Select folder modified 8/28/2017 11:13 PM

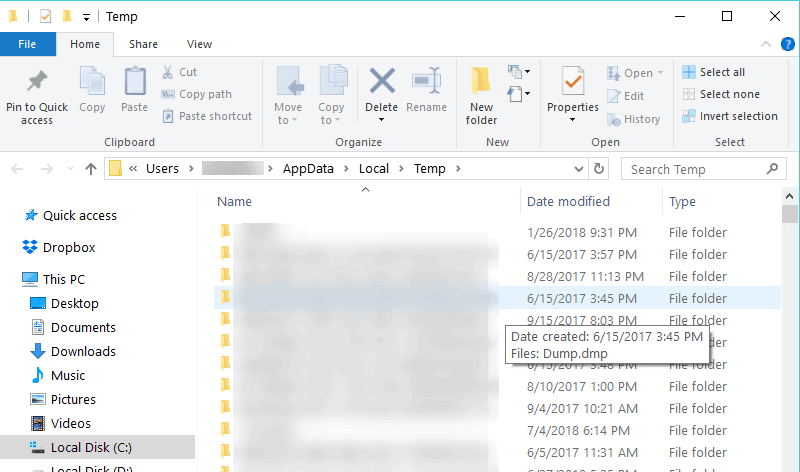coord(497,276)
